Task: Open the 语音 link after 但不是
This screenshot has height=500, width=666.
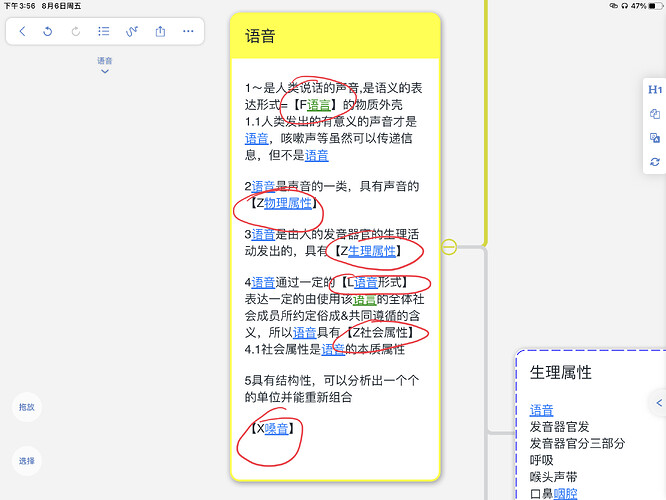Action: tap(316, 155)
